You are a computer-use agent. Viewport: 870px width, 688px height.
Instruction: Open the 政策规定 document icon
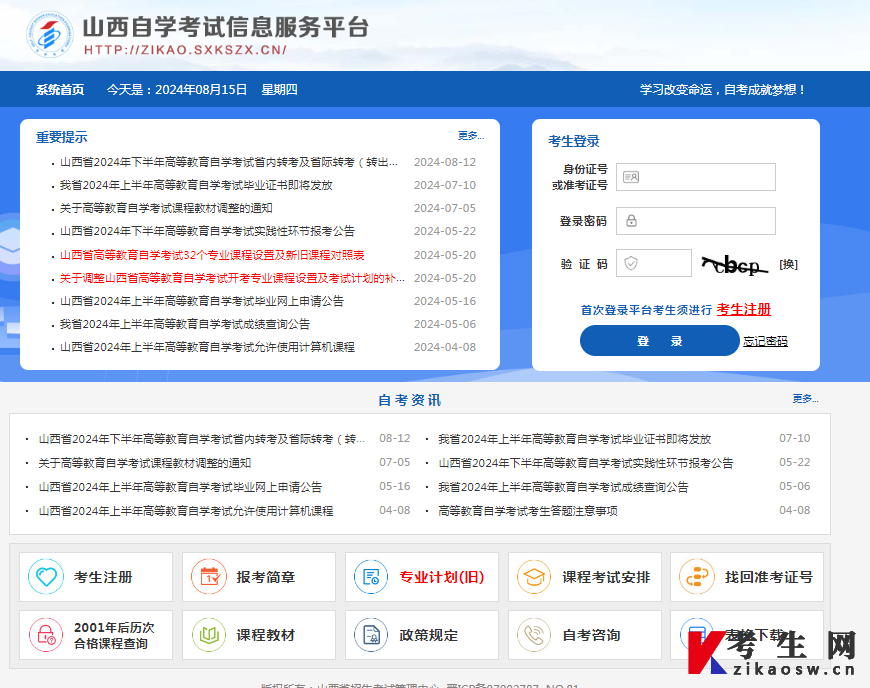pyautogui.click(x=371, y=635)
